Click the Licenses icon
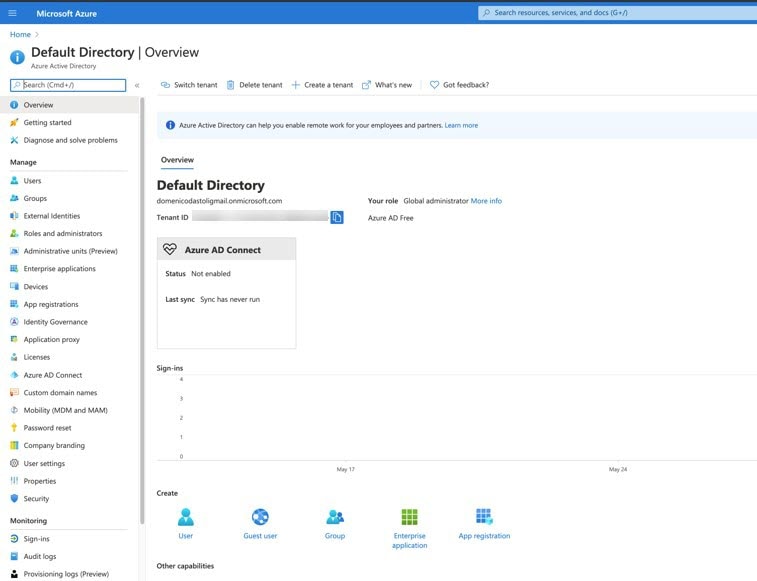 tap(14, 357)
